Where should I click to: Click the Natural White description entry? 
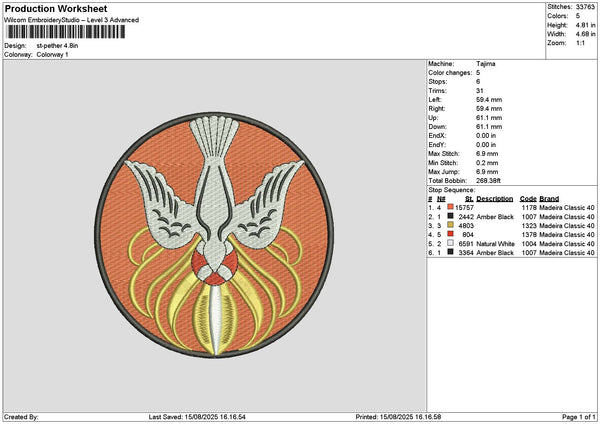coord(498,243)
